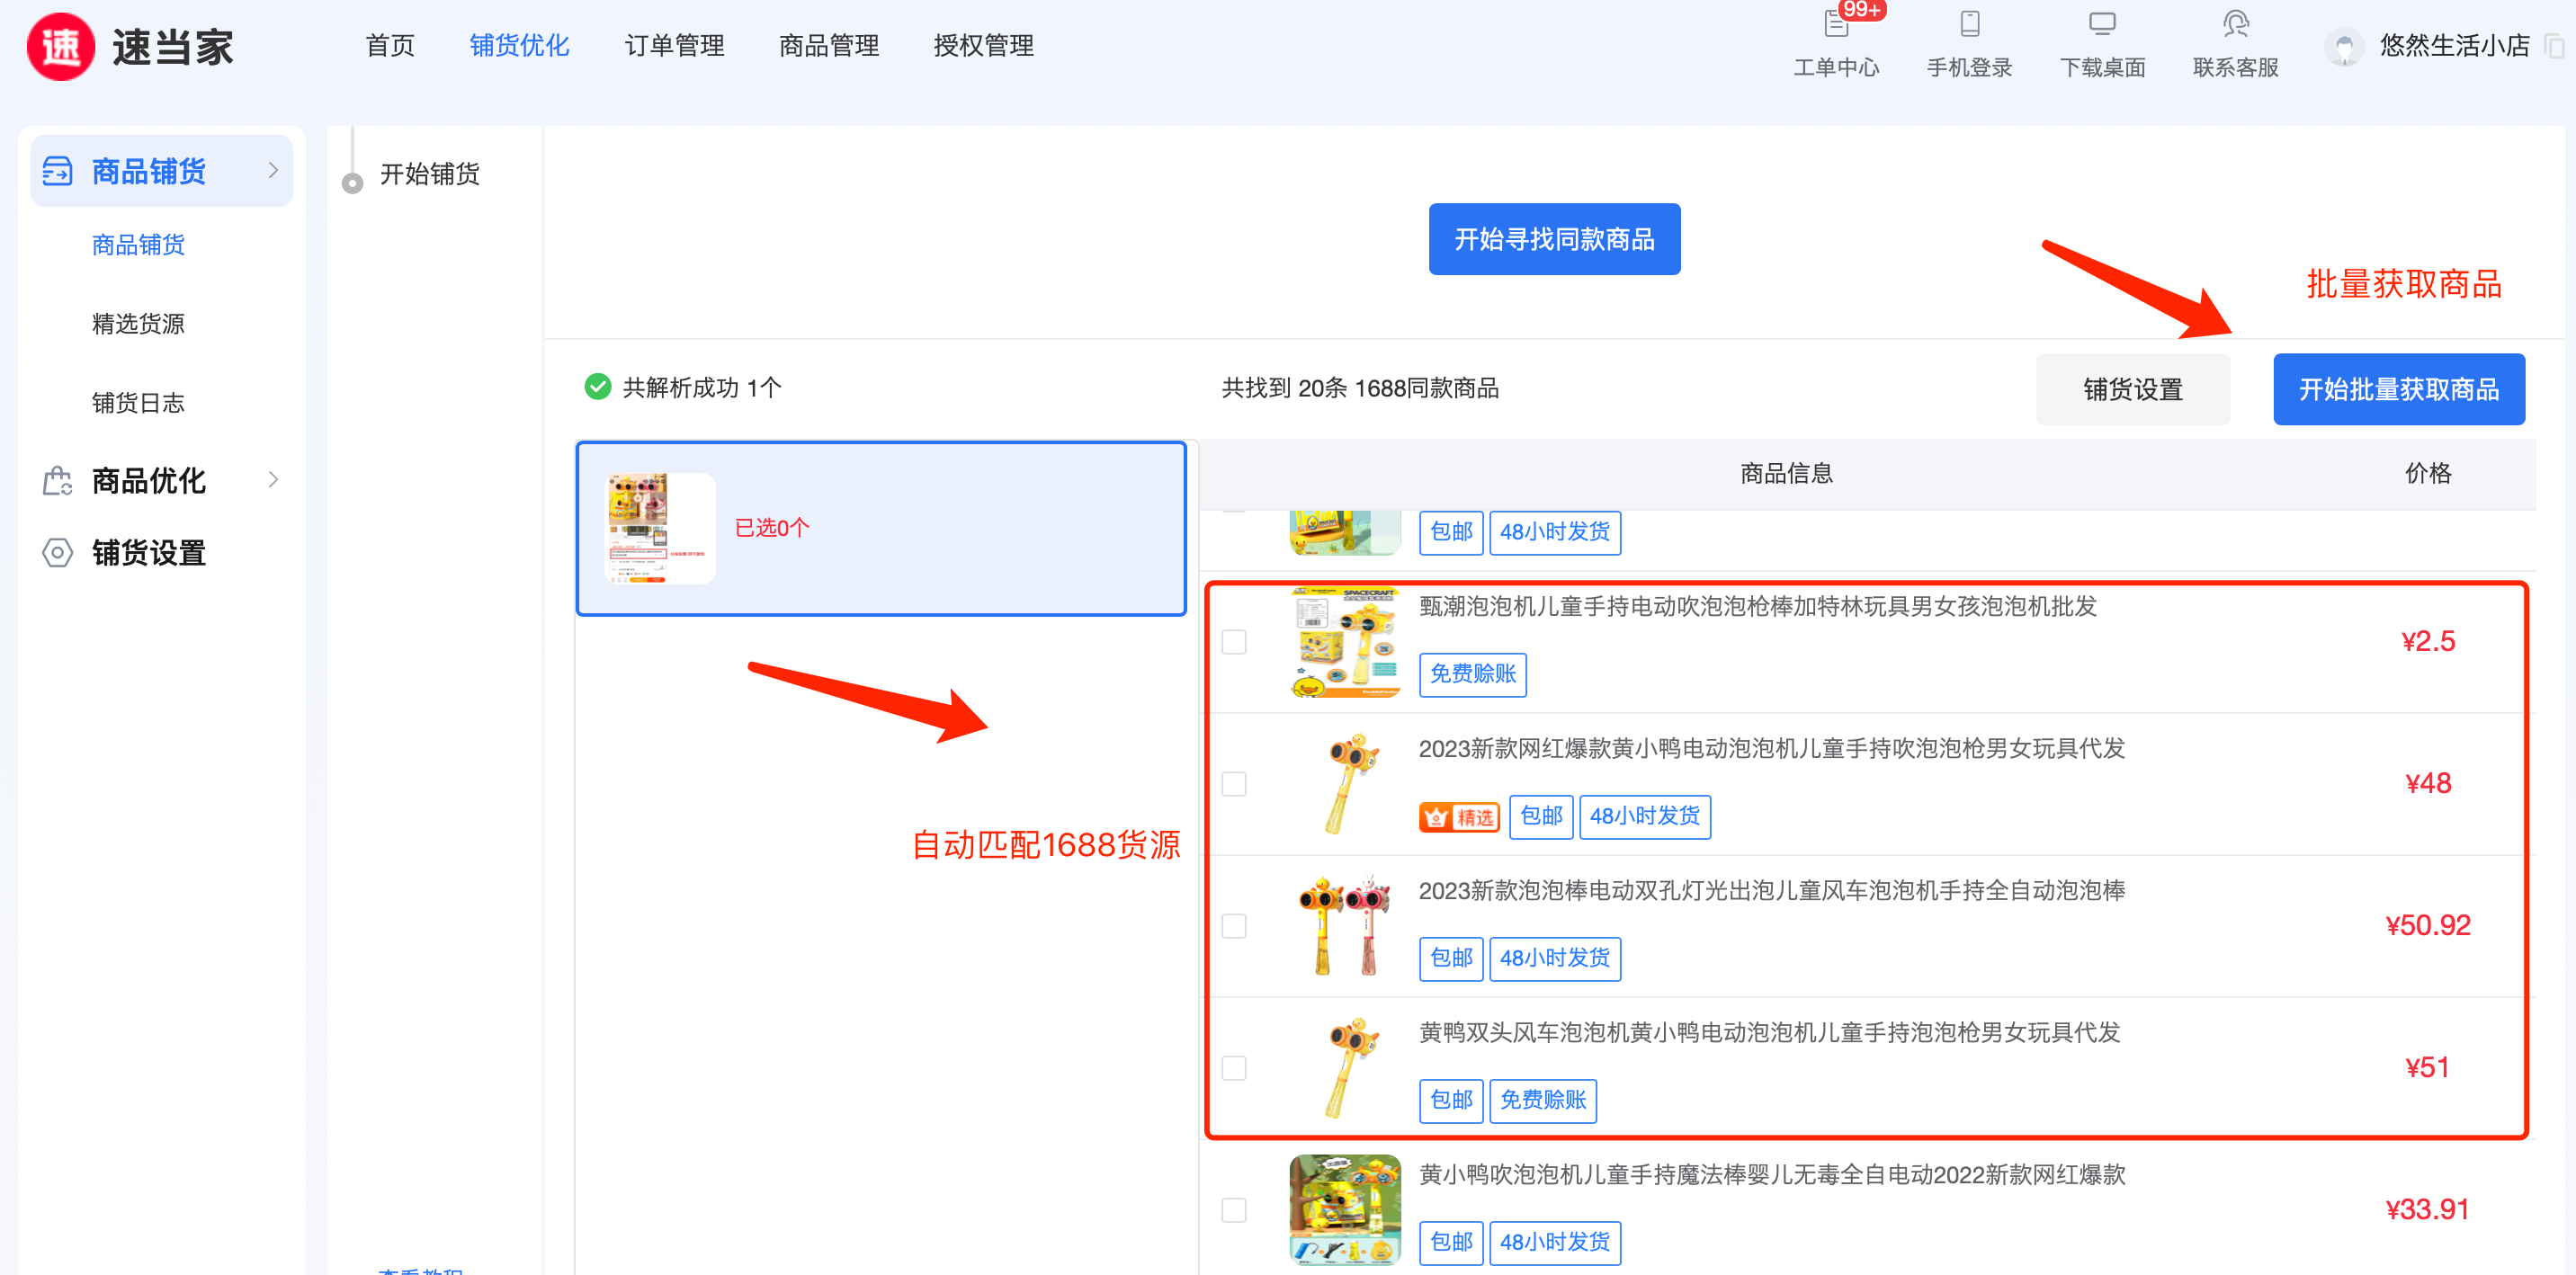Select the checkbox for the ¥48 product
Screen dimensions: 2576x1275
1234,784
